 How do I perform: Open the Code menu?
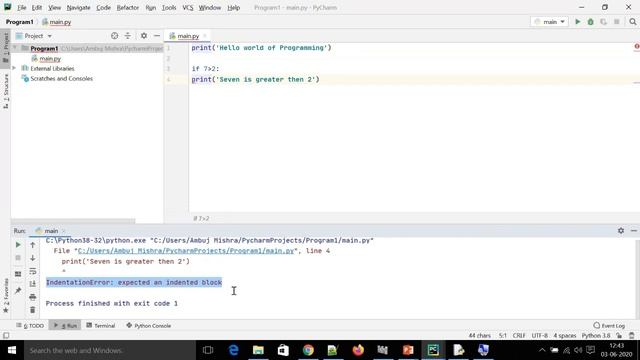(x=103, y=7)
